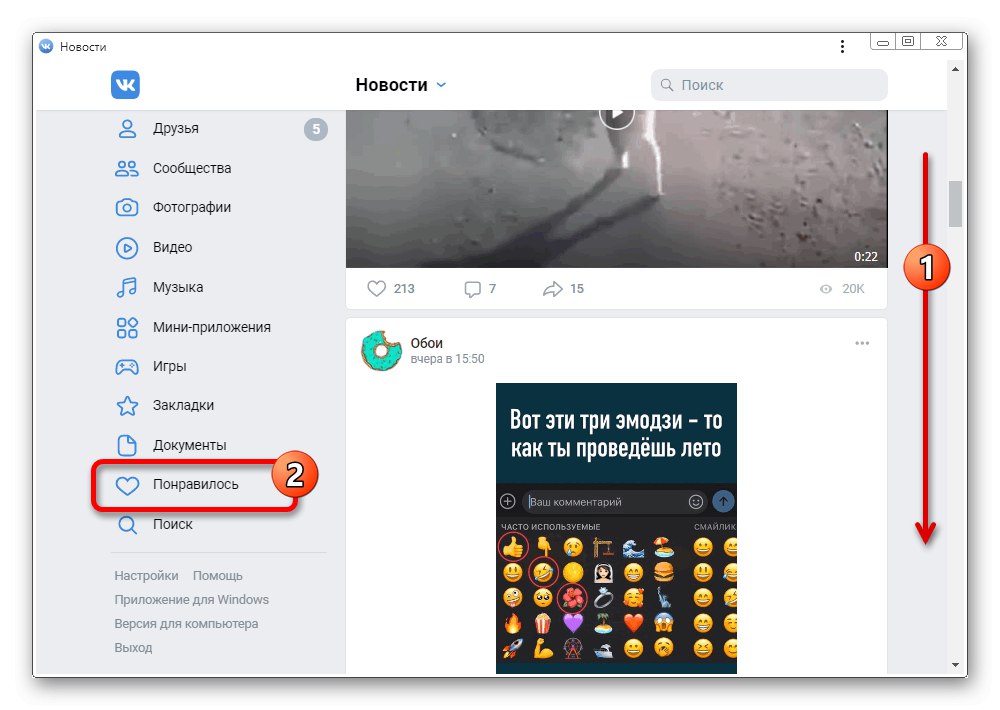Image resolution: width=1000 pixels, height=710 pixels.
Task: Click the Выход logout link
Action: coord(133,647)
